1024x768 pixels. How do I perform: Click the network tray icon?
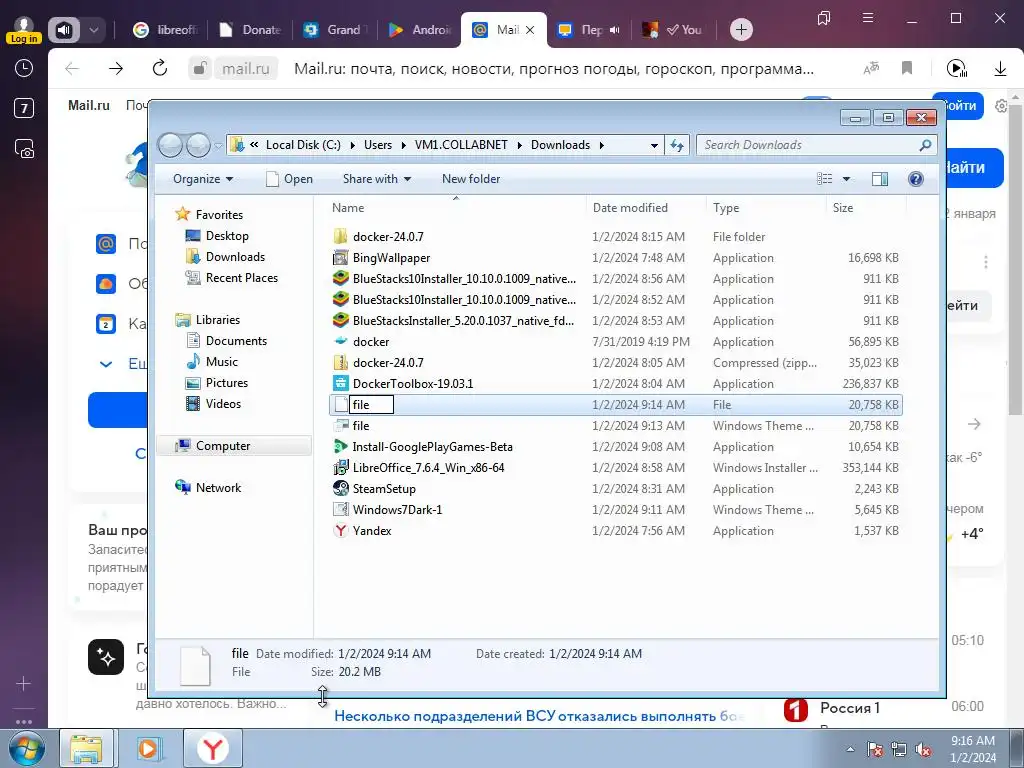point(899,749)
